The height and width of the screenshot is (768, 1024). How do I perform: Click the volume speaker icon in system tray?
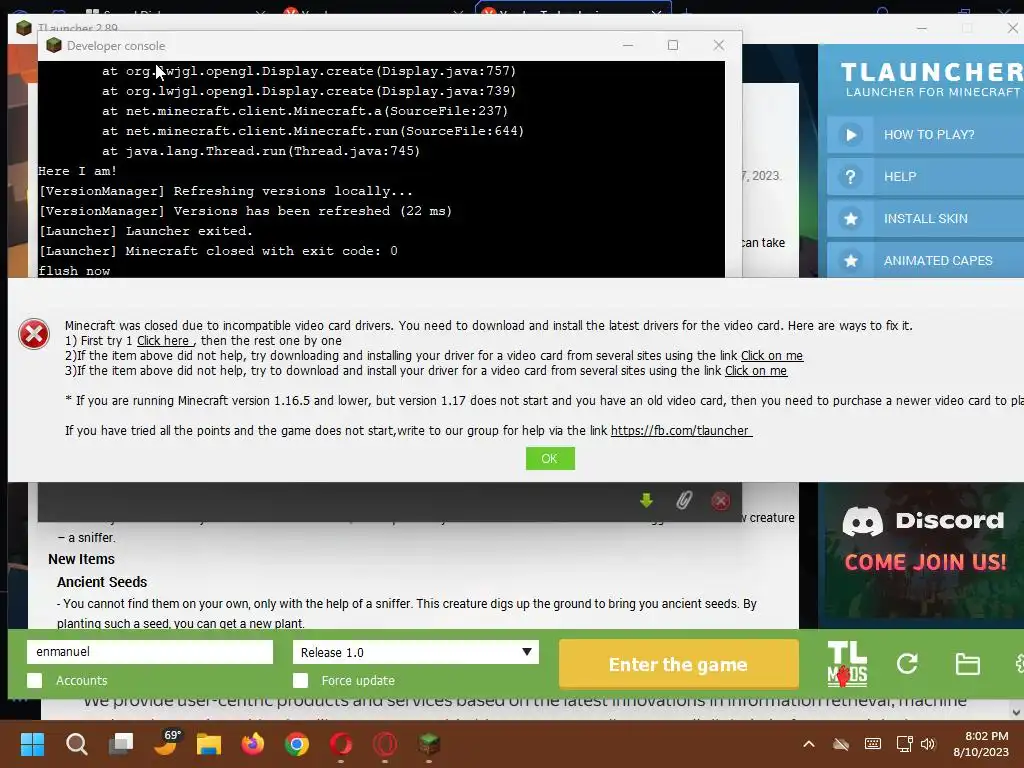[x=928, y=744]
